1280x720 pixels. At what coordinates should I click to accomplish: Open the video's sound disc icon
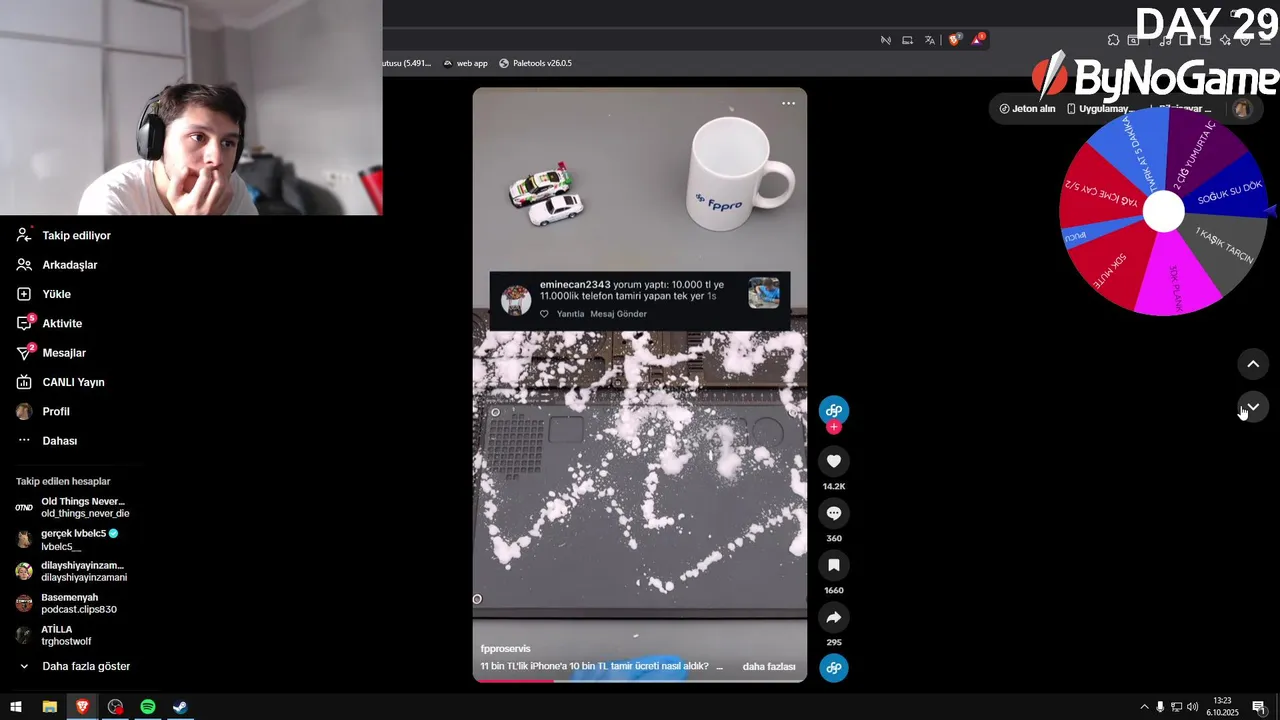[x=834, y=668]
